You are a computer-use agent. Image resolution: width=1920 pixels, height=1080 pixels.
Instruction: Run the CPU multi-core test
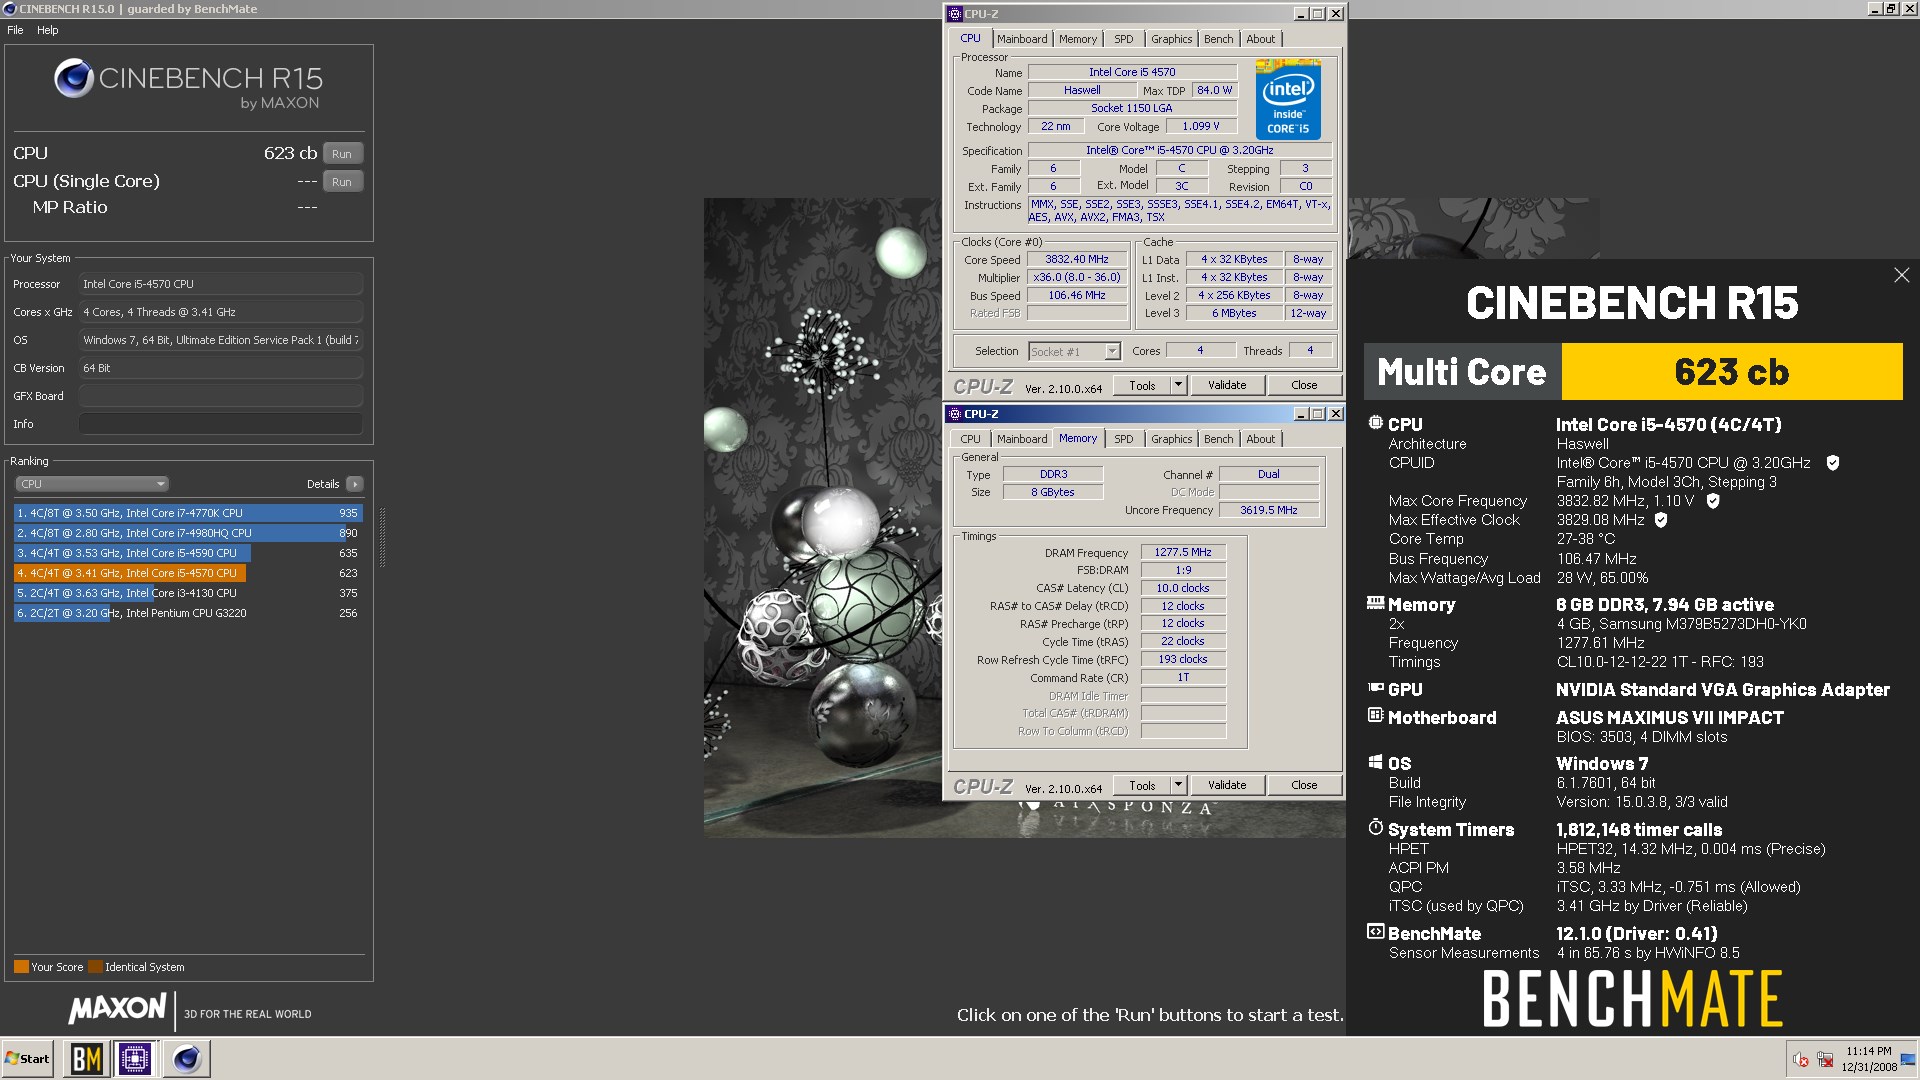click(x=342, y=154)
